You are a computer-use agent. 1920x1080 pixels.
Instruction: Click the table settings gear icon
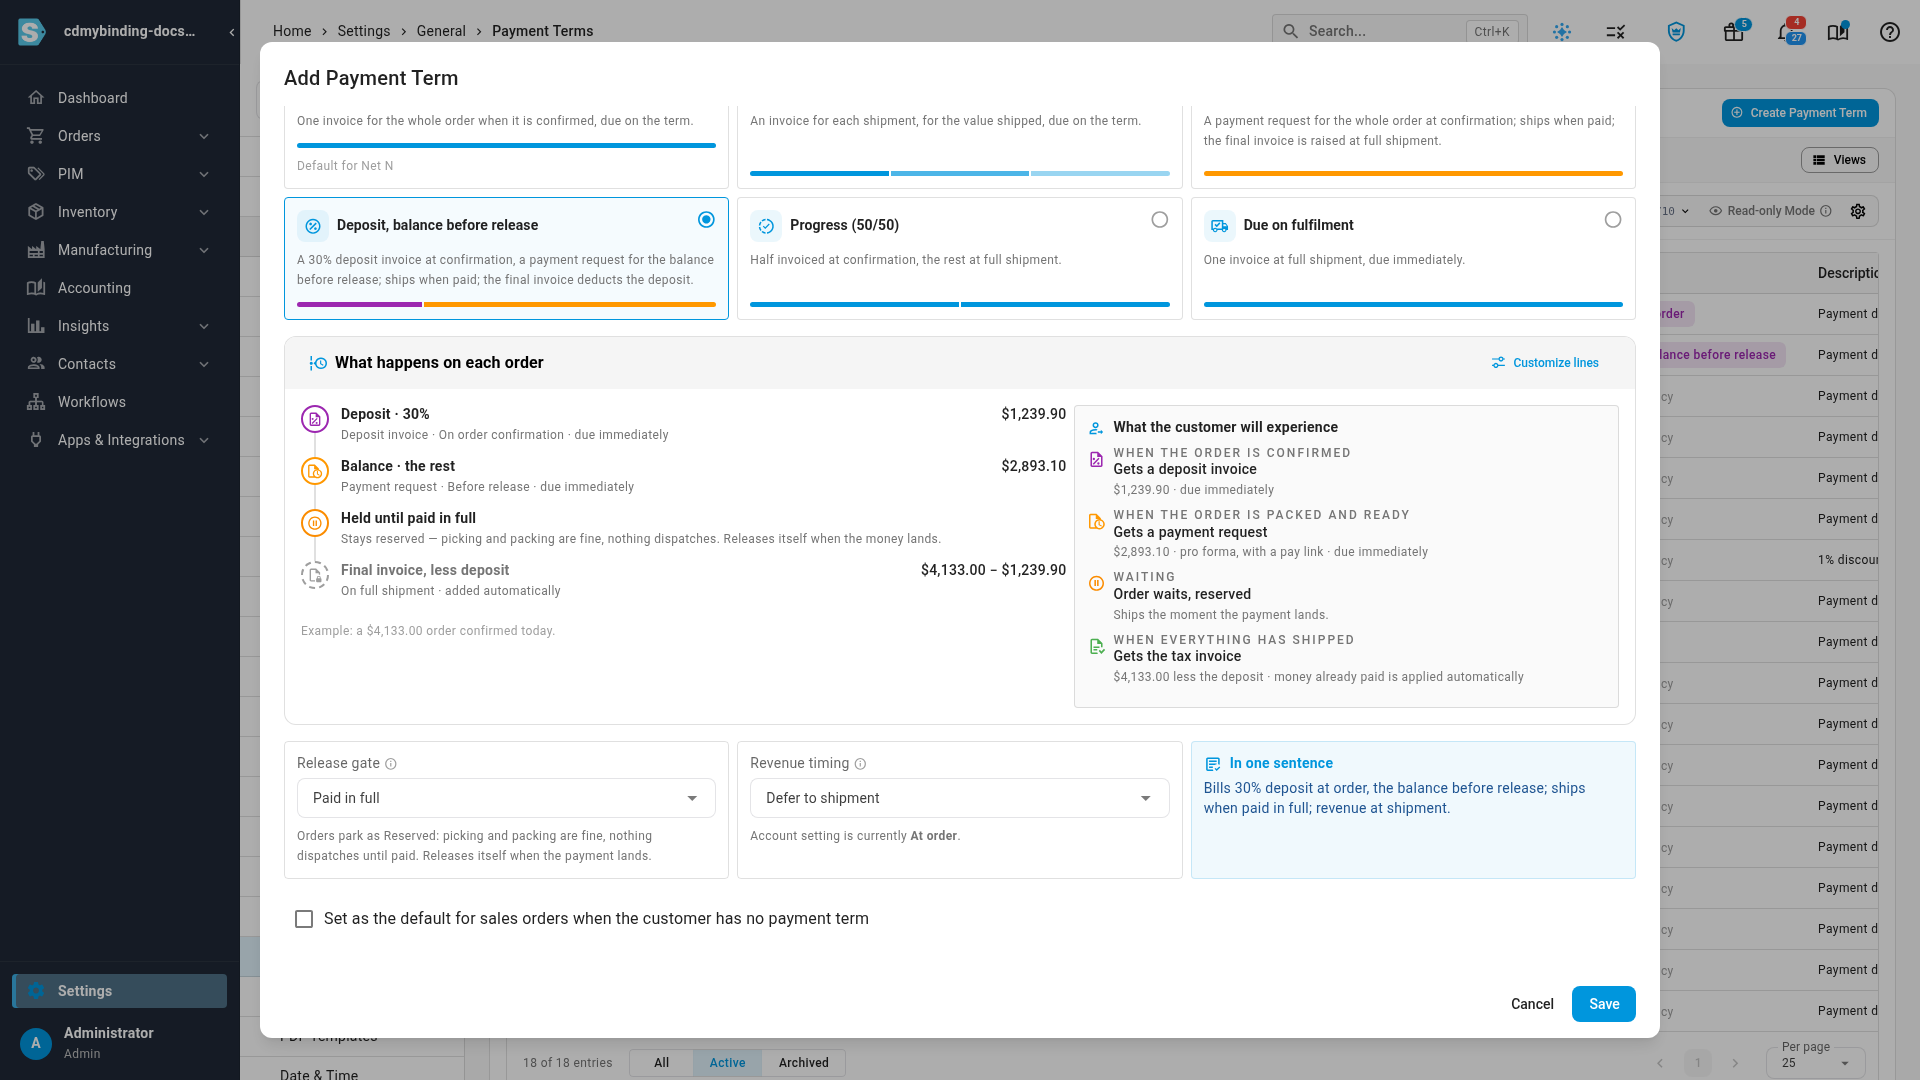tap(1858, 211)
